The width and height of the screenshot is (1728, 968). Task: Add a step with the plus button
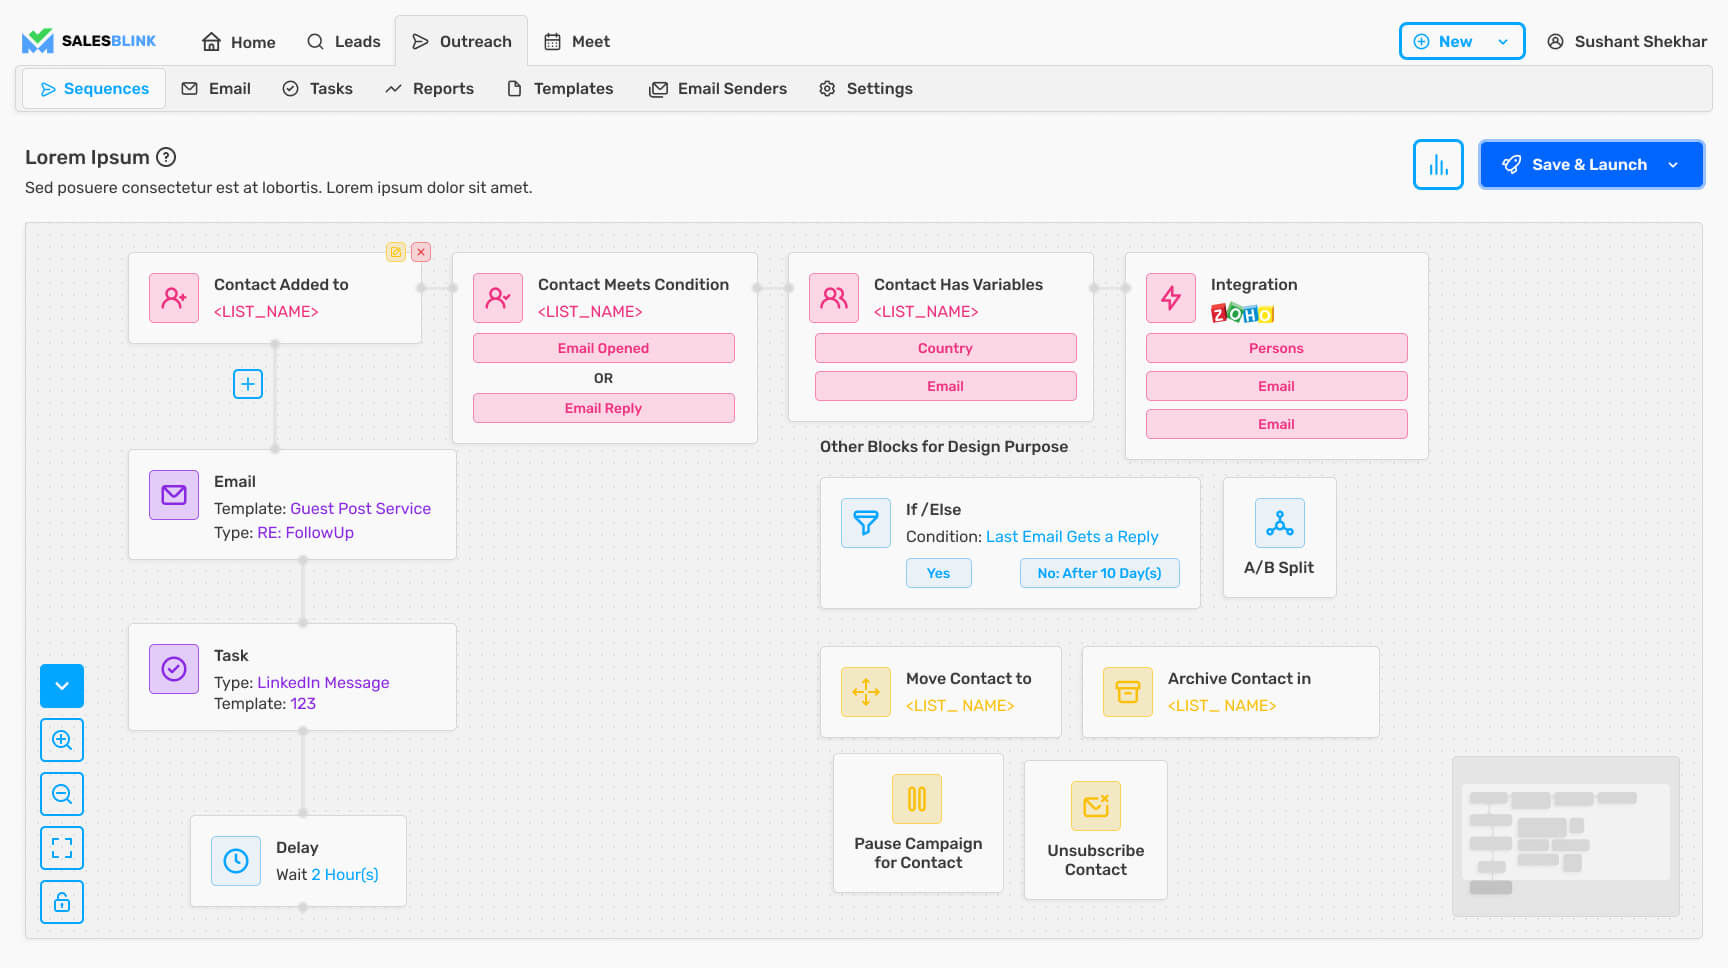(x=248, y=384)
